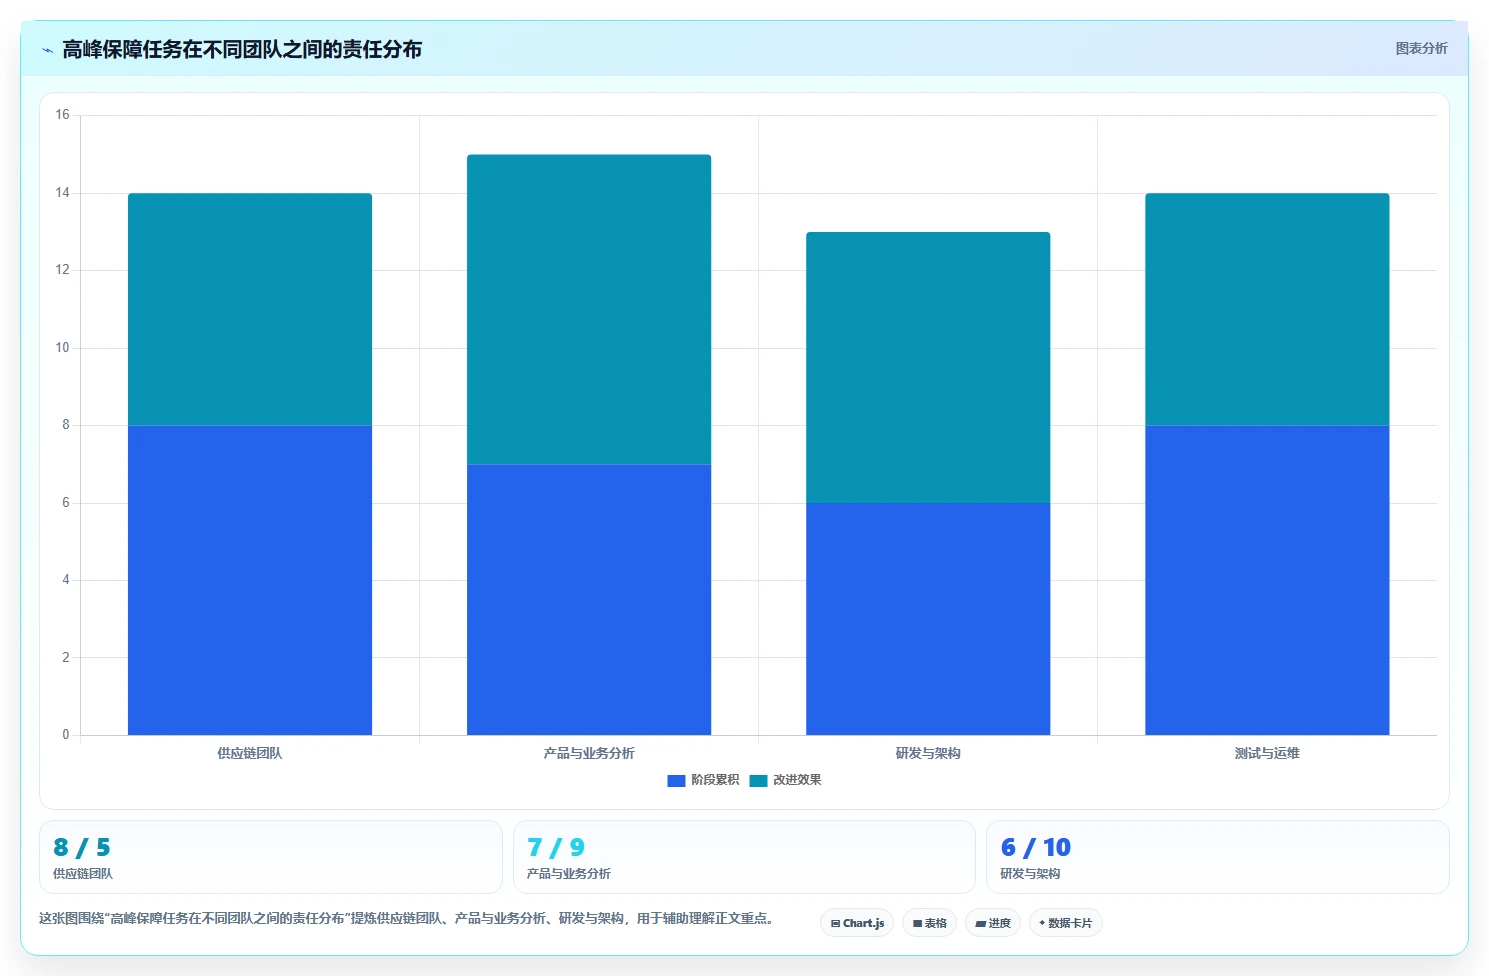
Task: Select the 进度 tag chip
Action: point(993,923)
